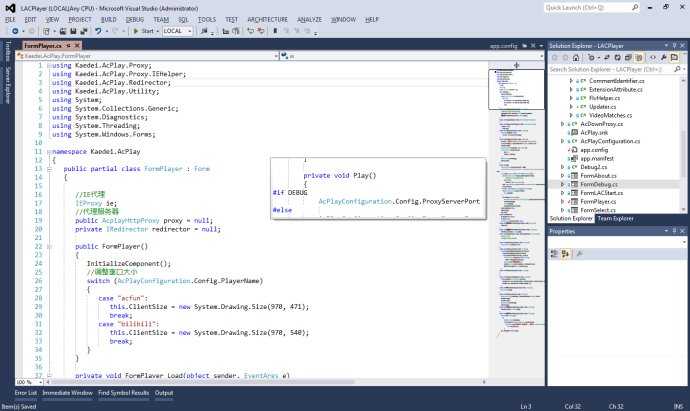Screen dimensions: 690x411
Task: Click the editor horizontal scrollbar thumb
Action: click(202, 382)
